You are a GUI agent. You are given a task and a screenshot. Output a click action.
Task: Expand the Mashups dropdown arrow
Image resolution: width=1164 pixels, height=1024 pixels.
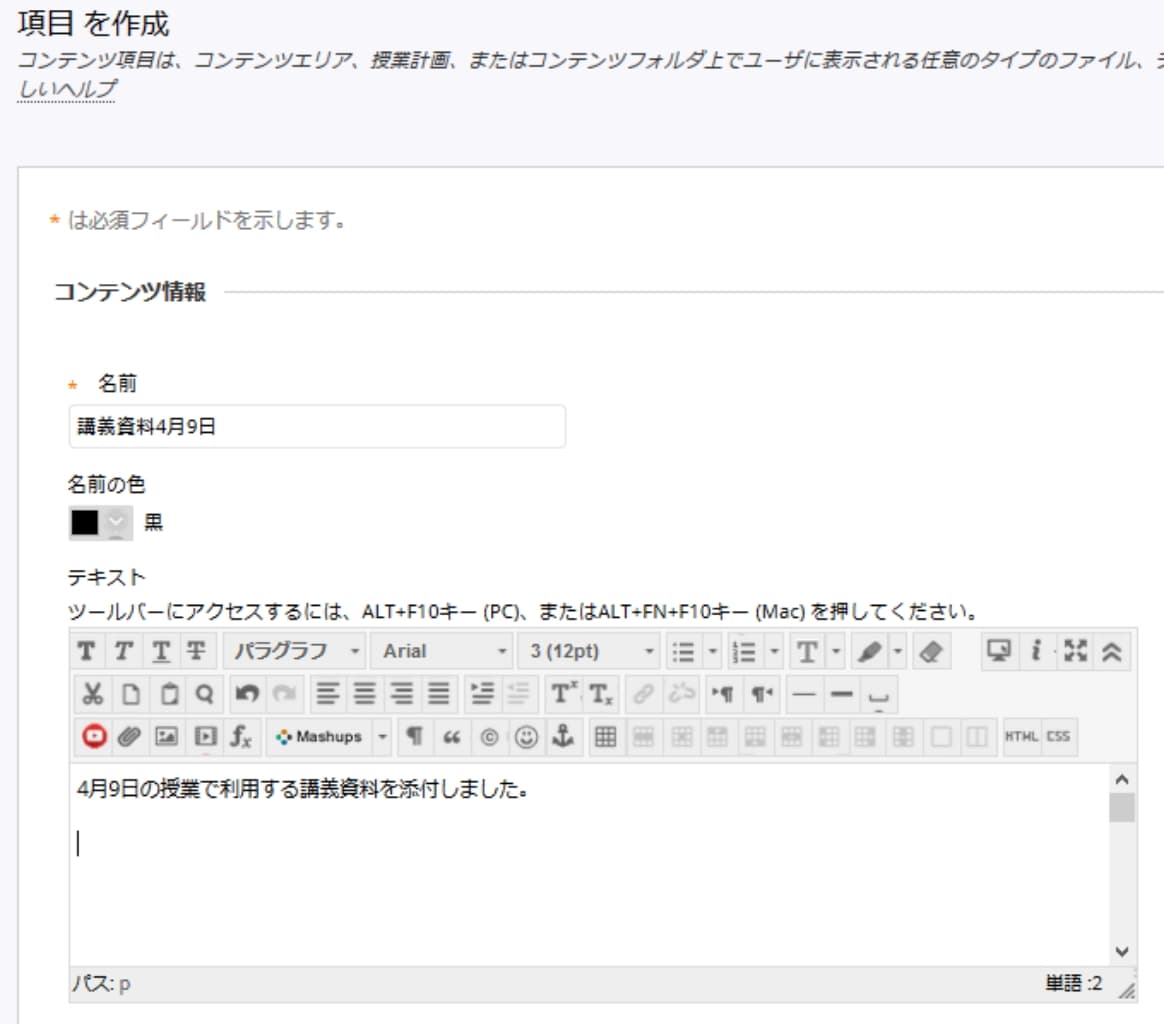pyautogui.click(x=382, y=737)
